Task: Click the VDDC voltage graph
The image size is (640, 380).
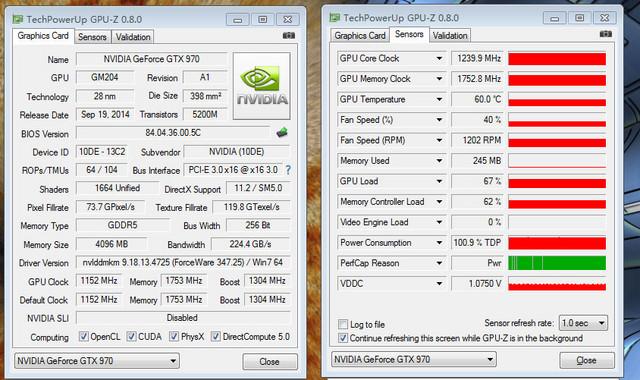Action: tap(557, 283)
